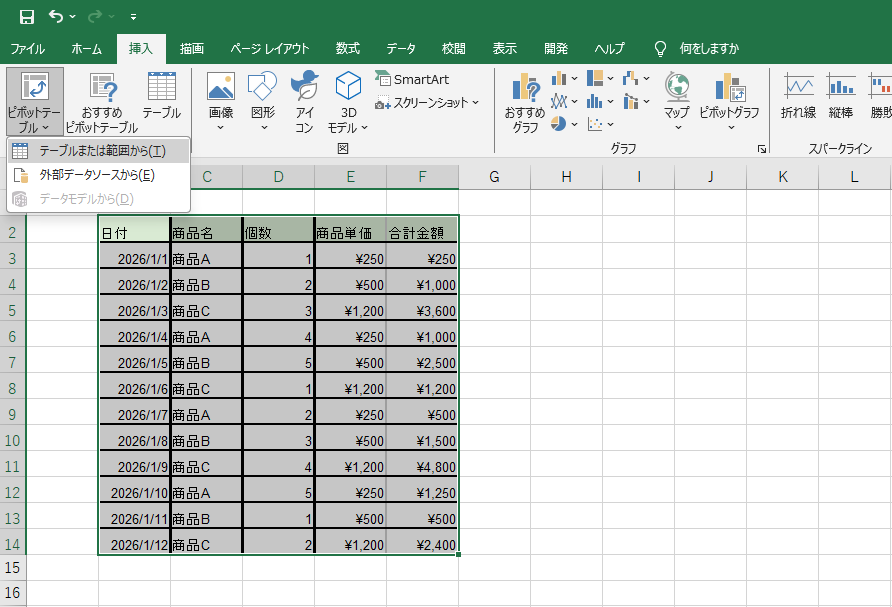
Task: Select テーブルまたは範囲から menu item
Action: pyautogui.click(x=100, y=151)
